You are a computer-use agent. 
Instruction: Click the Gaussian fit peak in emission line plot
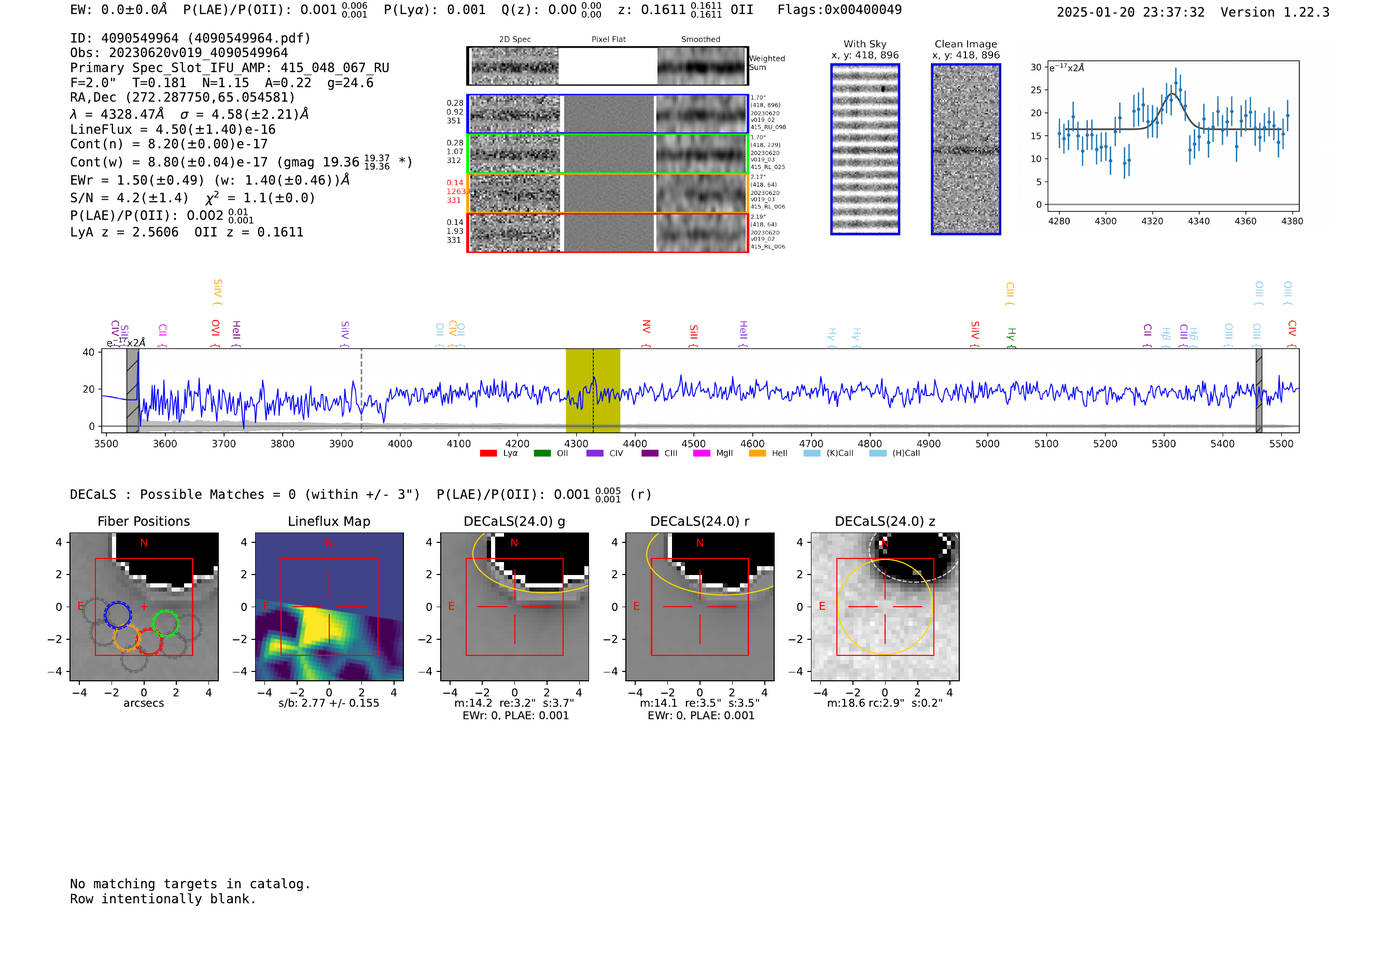click(x=1172, y=94)
